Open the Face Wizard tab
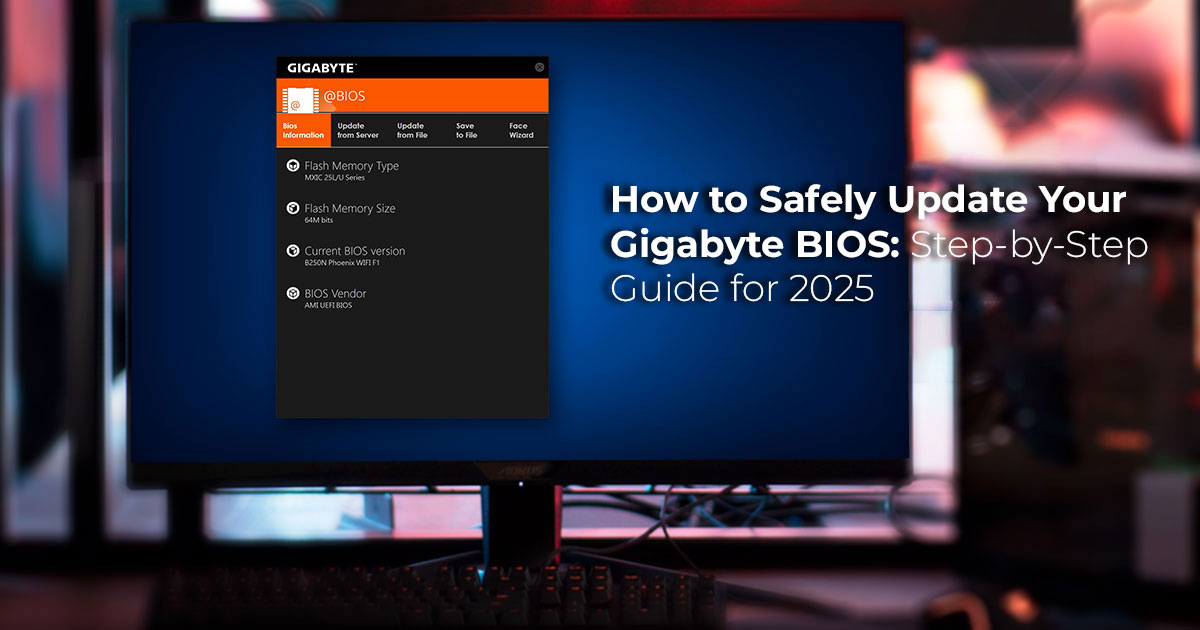 (521, 130)
